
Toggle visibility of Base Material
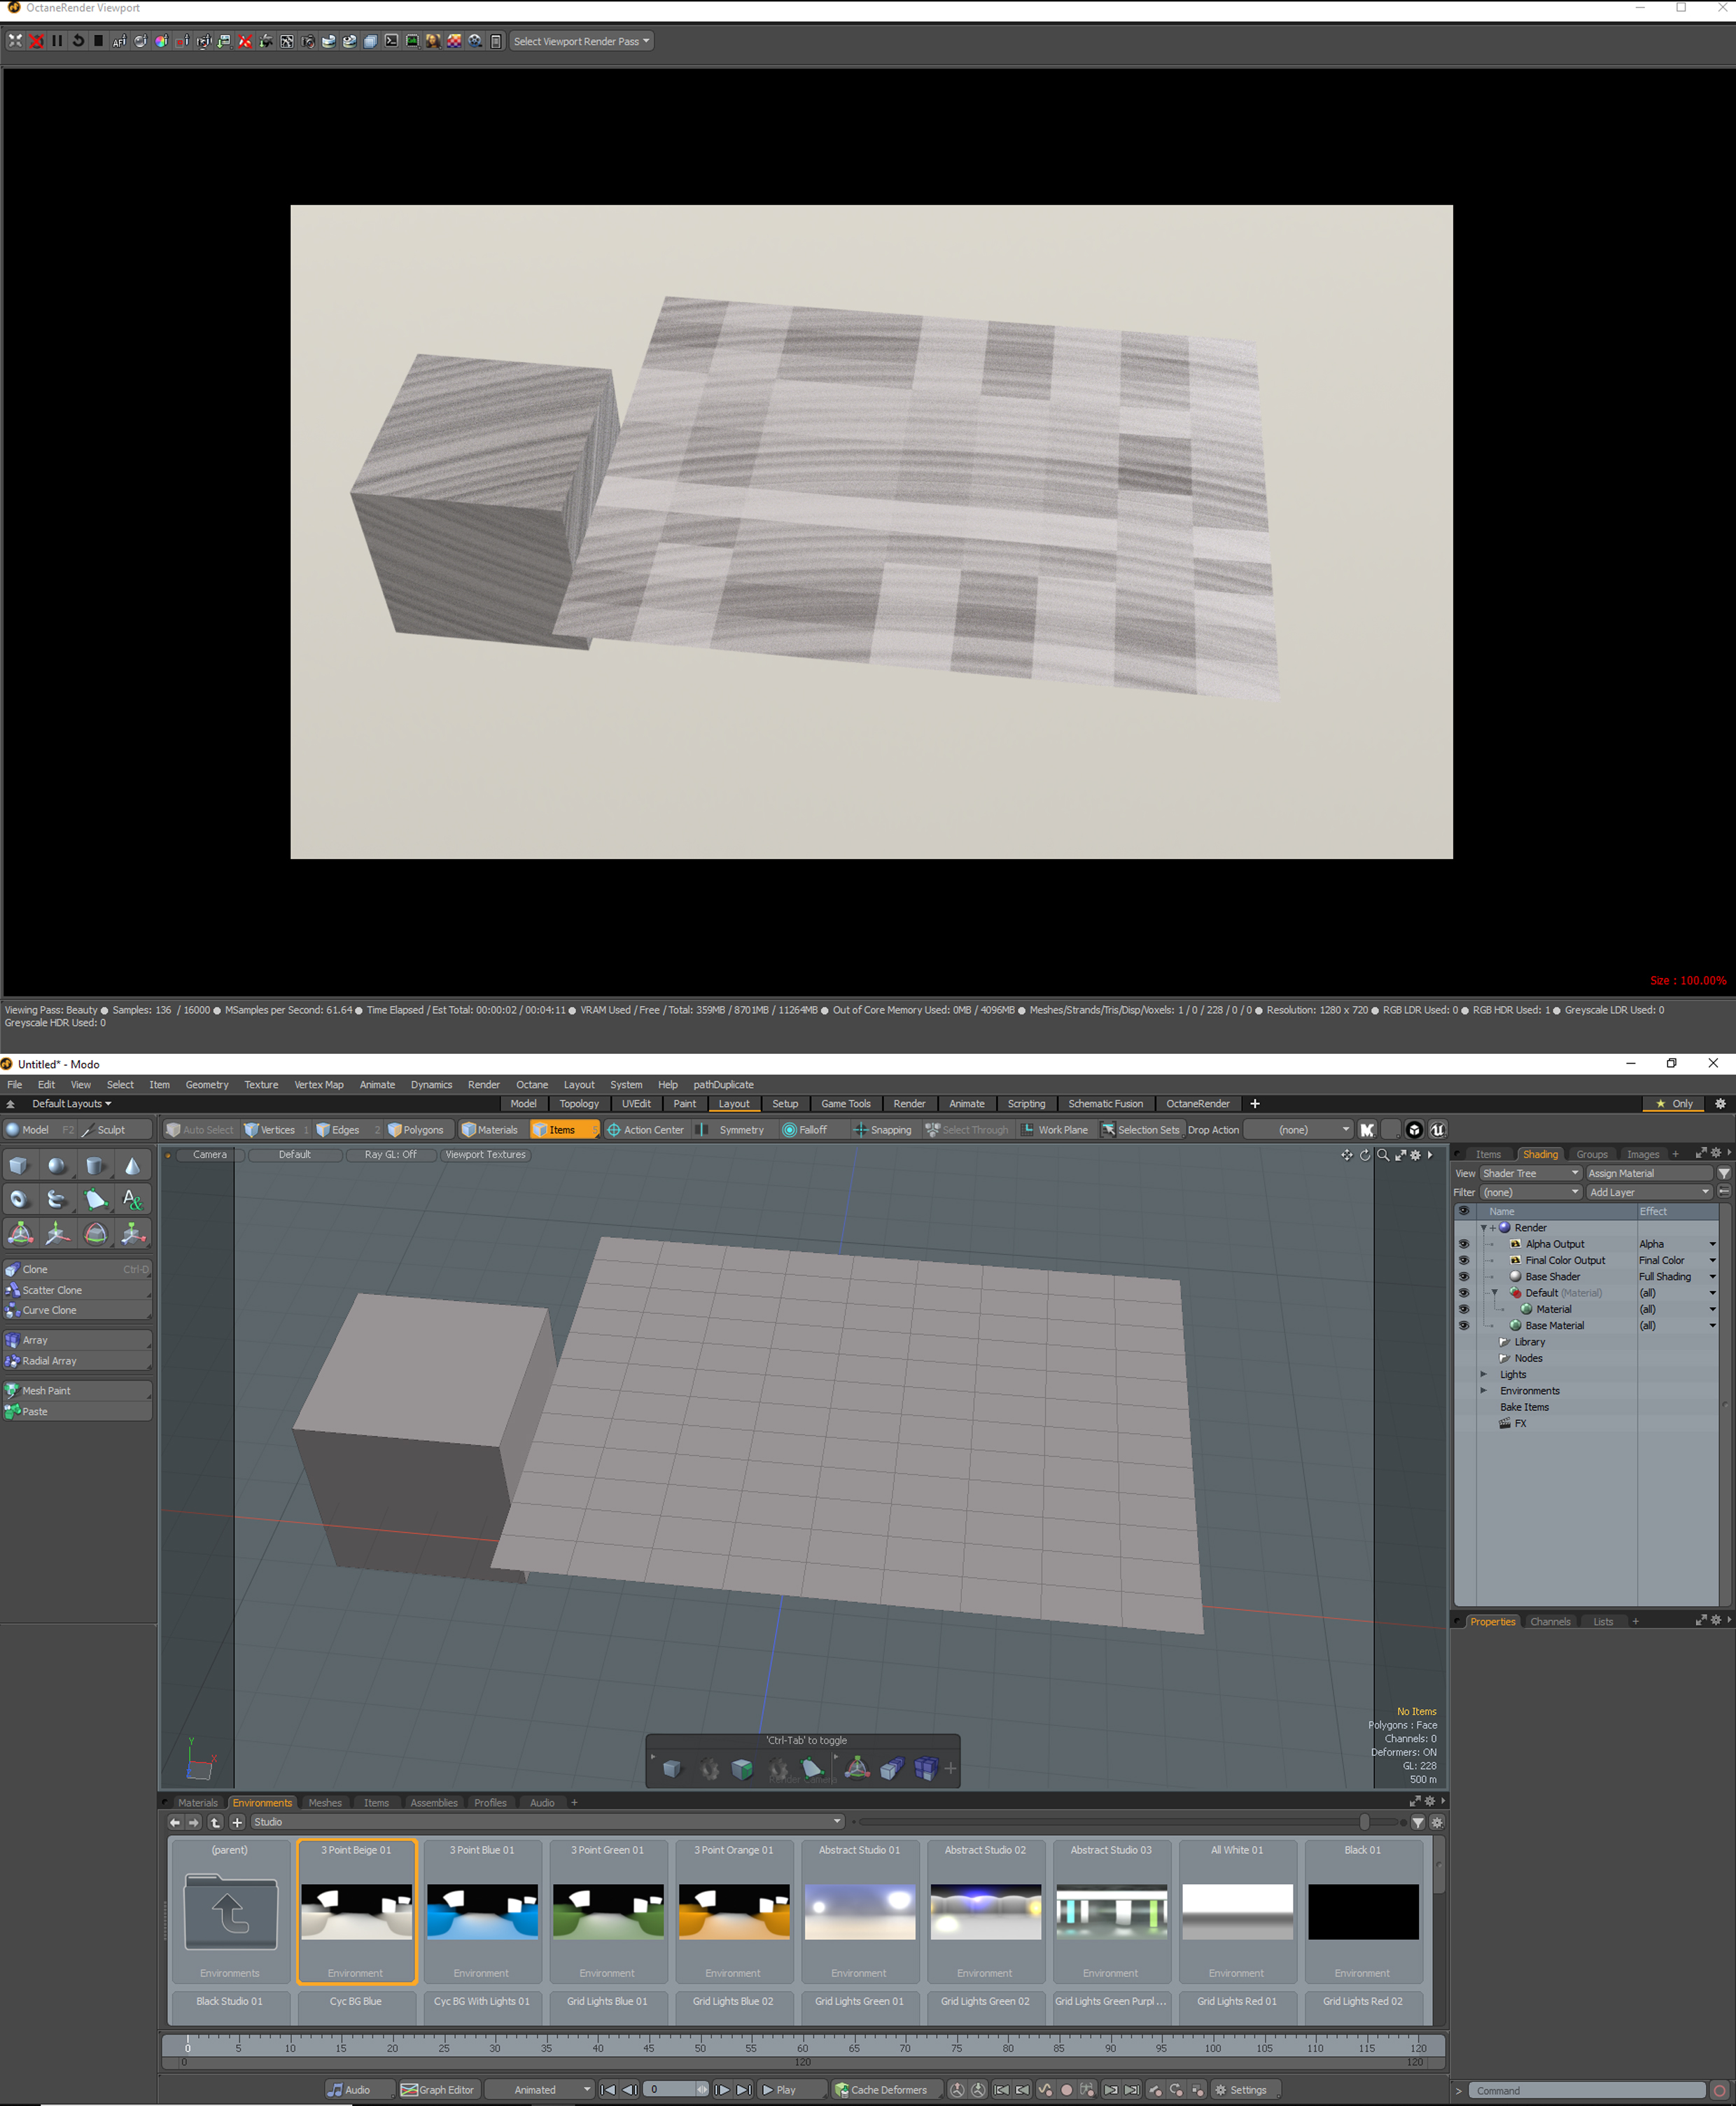pyautogui.click(x=1463, y=1325)
